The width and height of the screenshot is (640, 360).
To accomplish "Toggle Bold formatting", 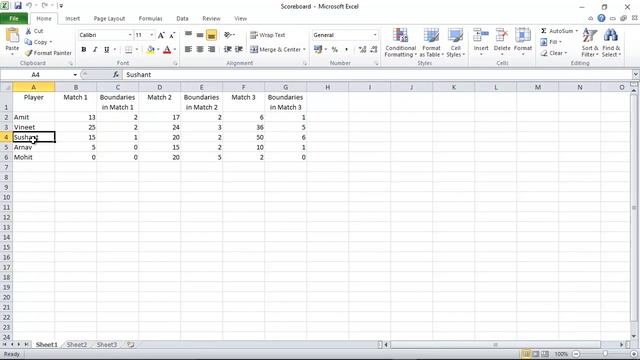I will coord(84,49).
